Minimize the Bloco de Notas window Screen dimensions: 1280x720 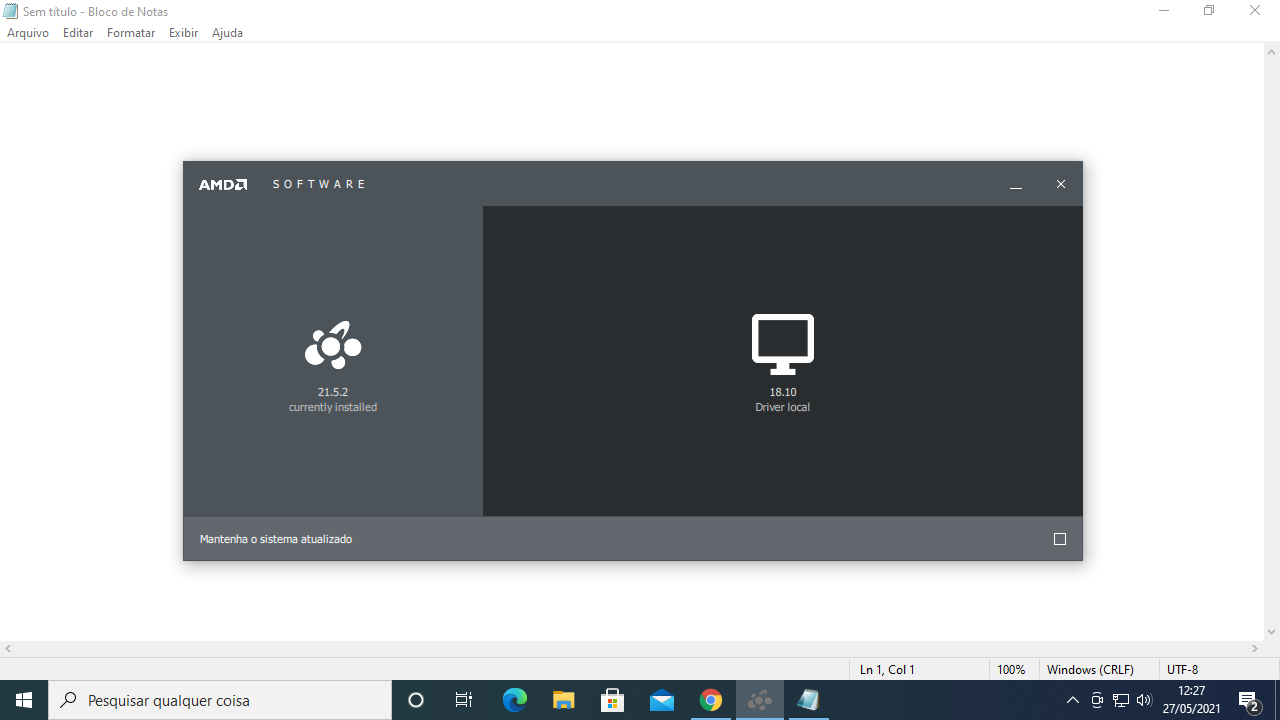click(x=1164, y=11)
